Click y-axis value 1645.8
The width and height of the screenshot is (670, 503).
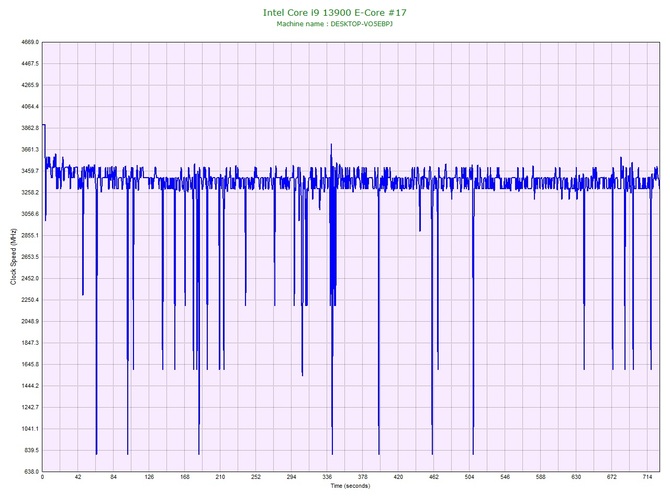(x=30, y=365)
